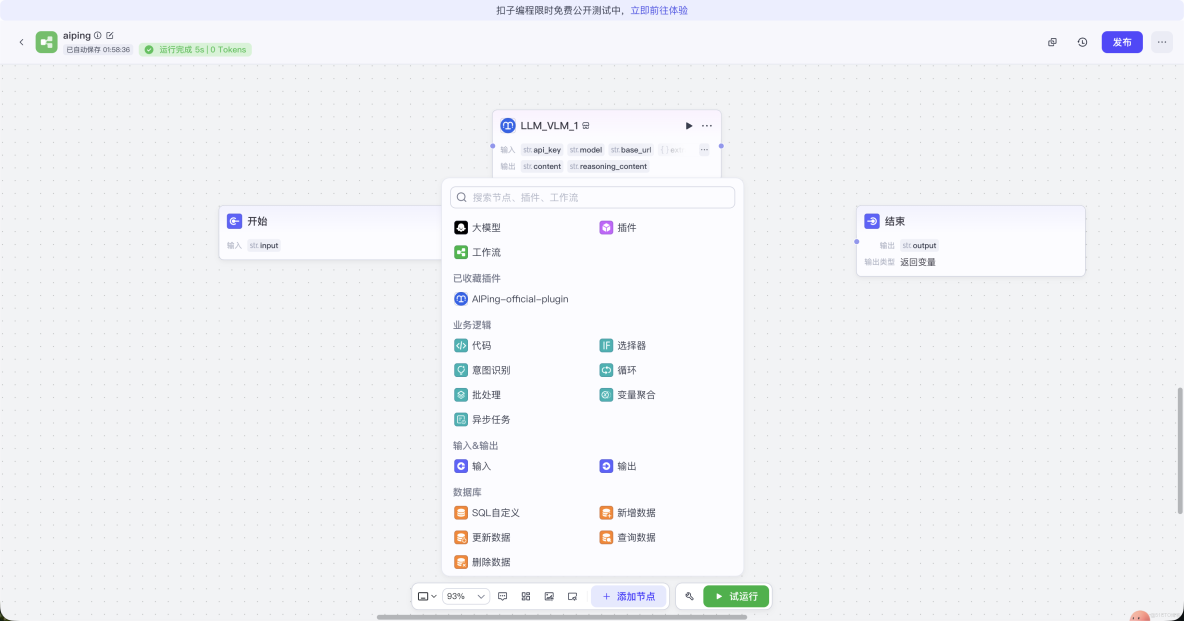
Task: Choose the 意图识别 (Intent Recognition) node
Action: 491,370
